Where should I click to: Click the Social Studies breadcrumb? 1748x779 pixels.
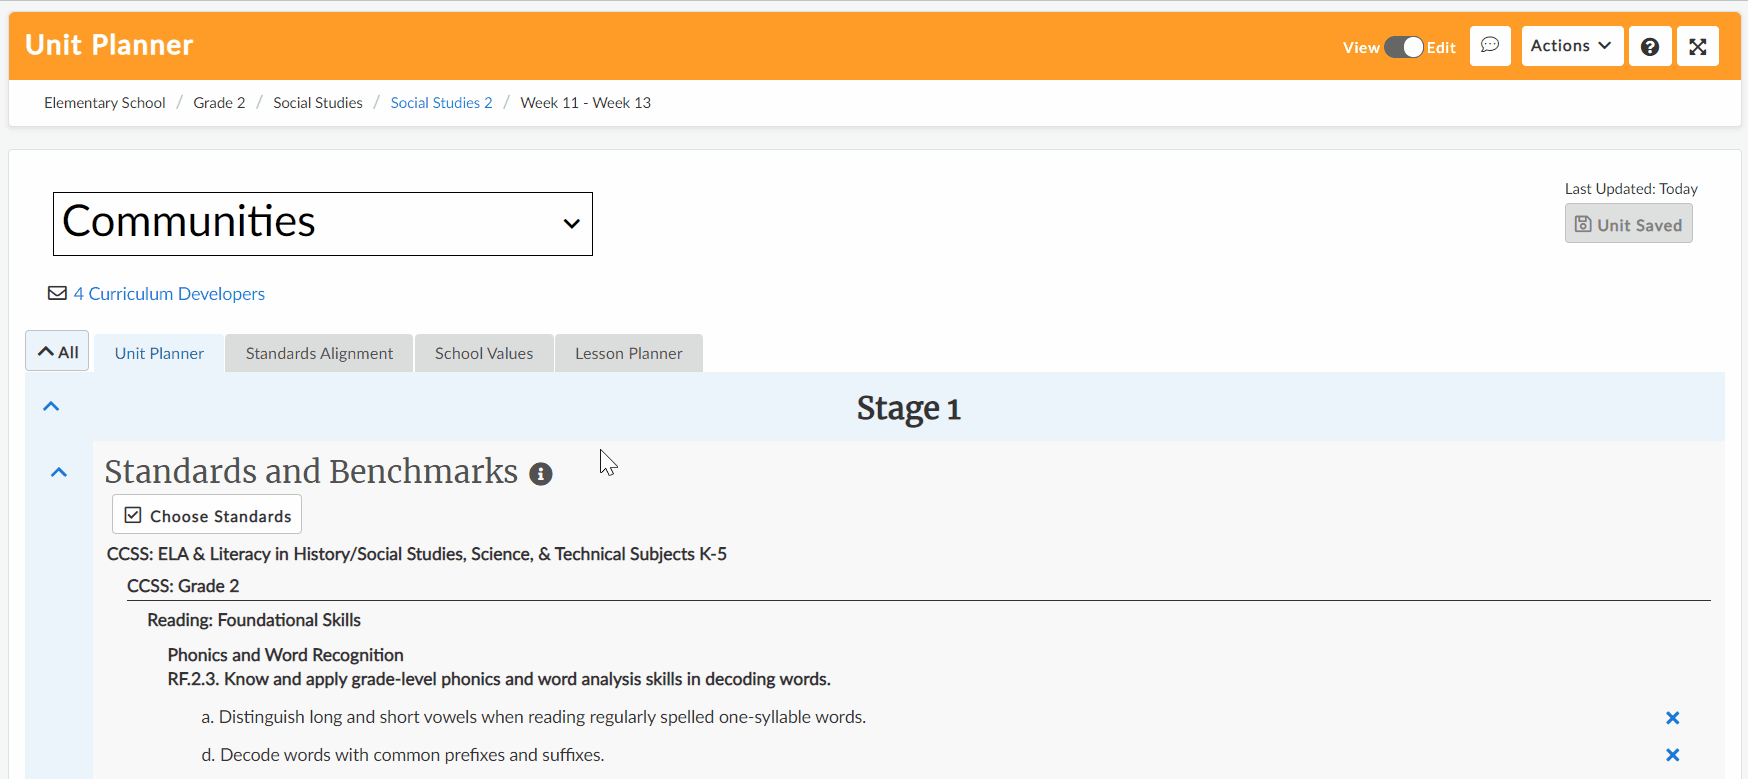318,103
